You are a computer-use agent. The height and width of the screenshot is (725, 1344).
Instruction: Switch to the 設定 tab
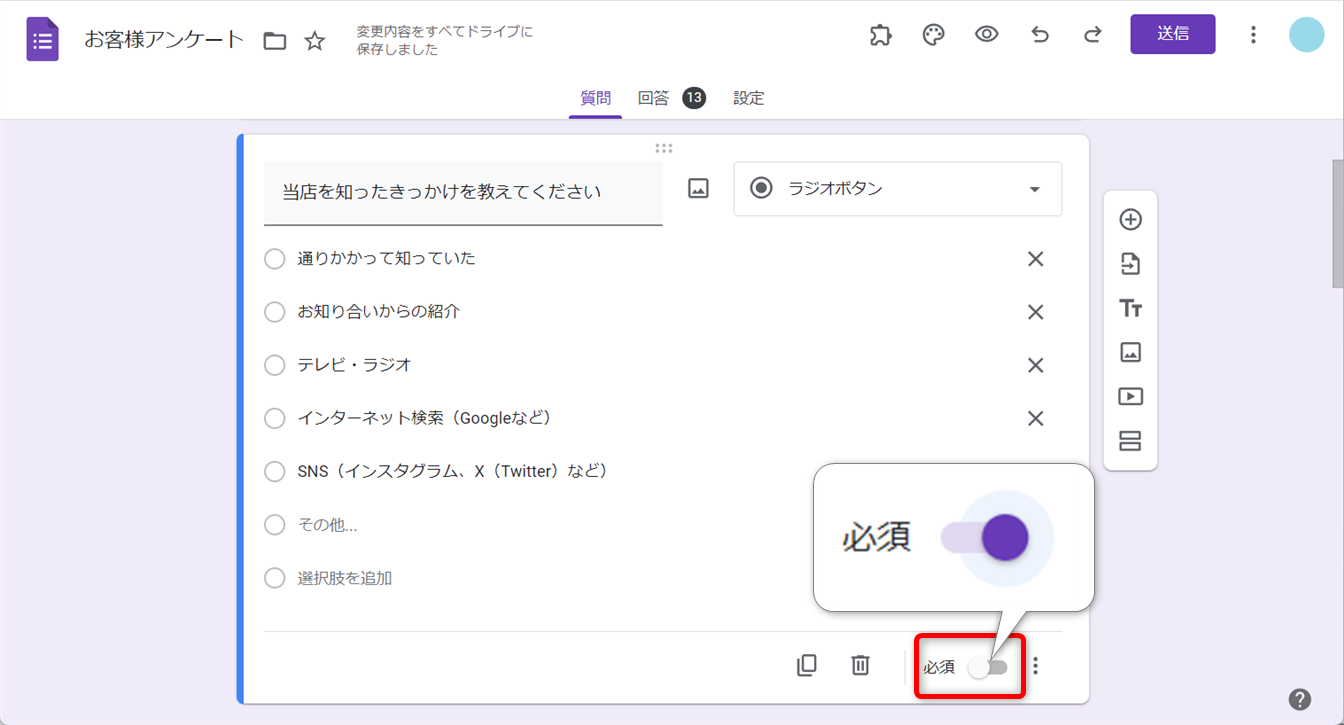pyautogui.click(x=748, y=98)
